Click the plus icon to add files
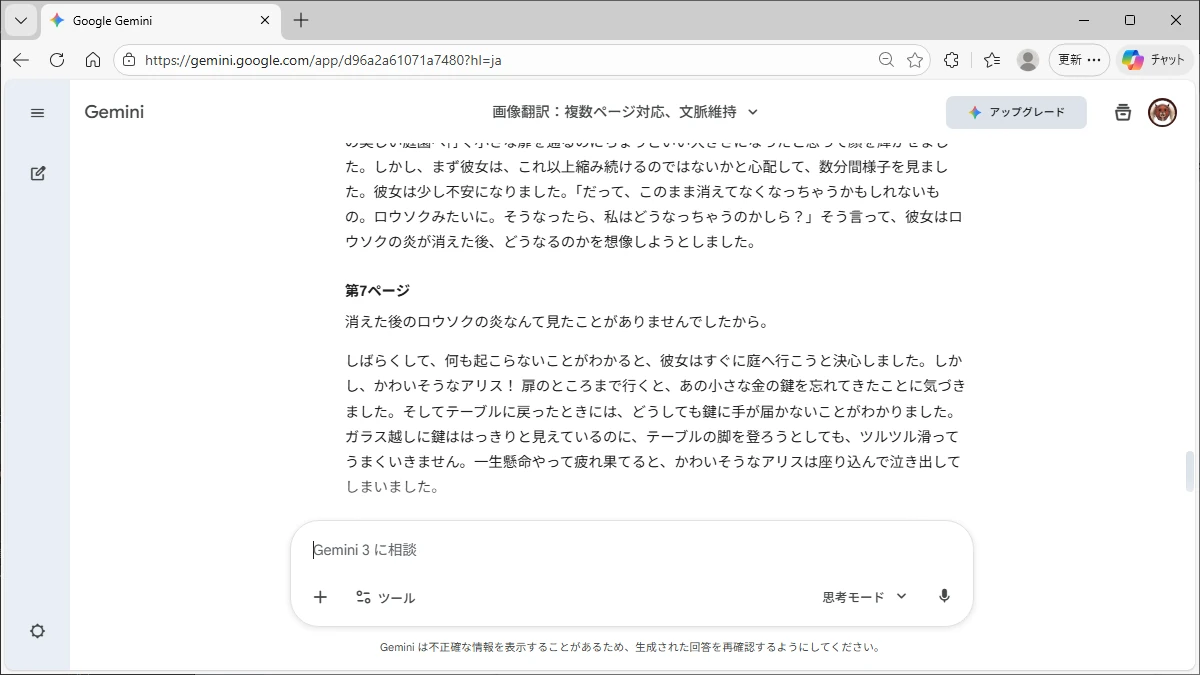Screen dimensions: 1200x675 pos(320,597)
